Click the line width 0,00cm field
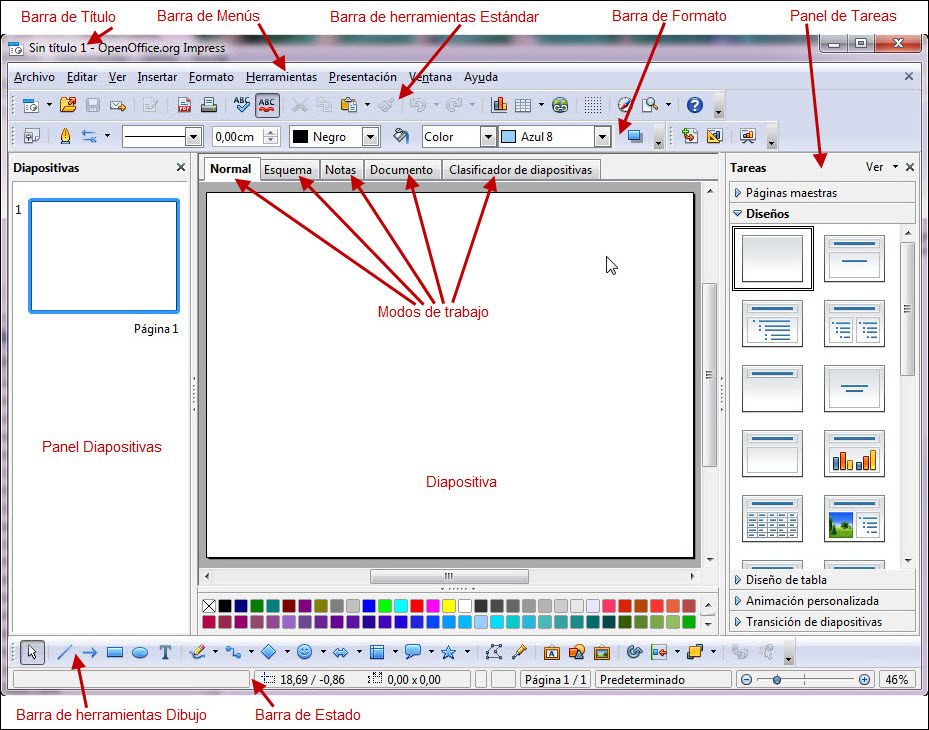This screenshot has width=929, height=730. click(x=237, y=137)
